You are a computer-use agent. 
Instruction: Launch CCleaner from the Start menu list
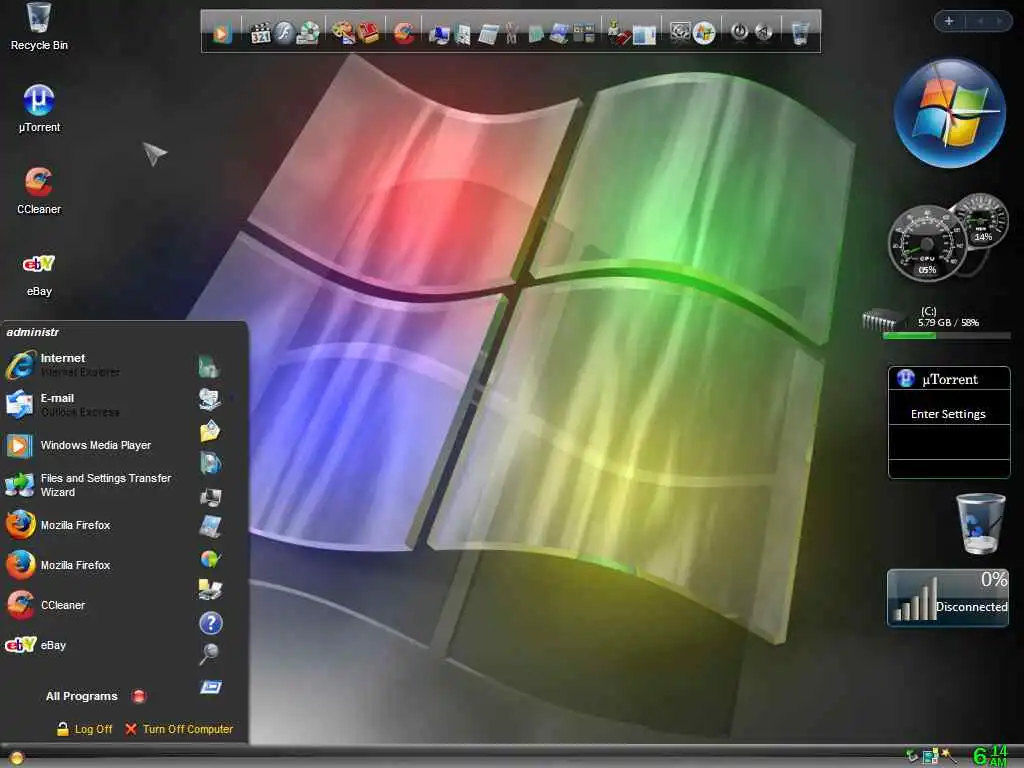46,605
